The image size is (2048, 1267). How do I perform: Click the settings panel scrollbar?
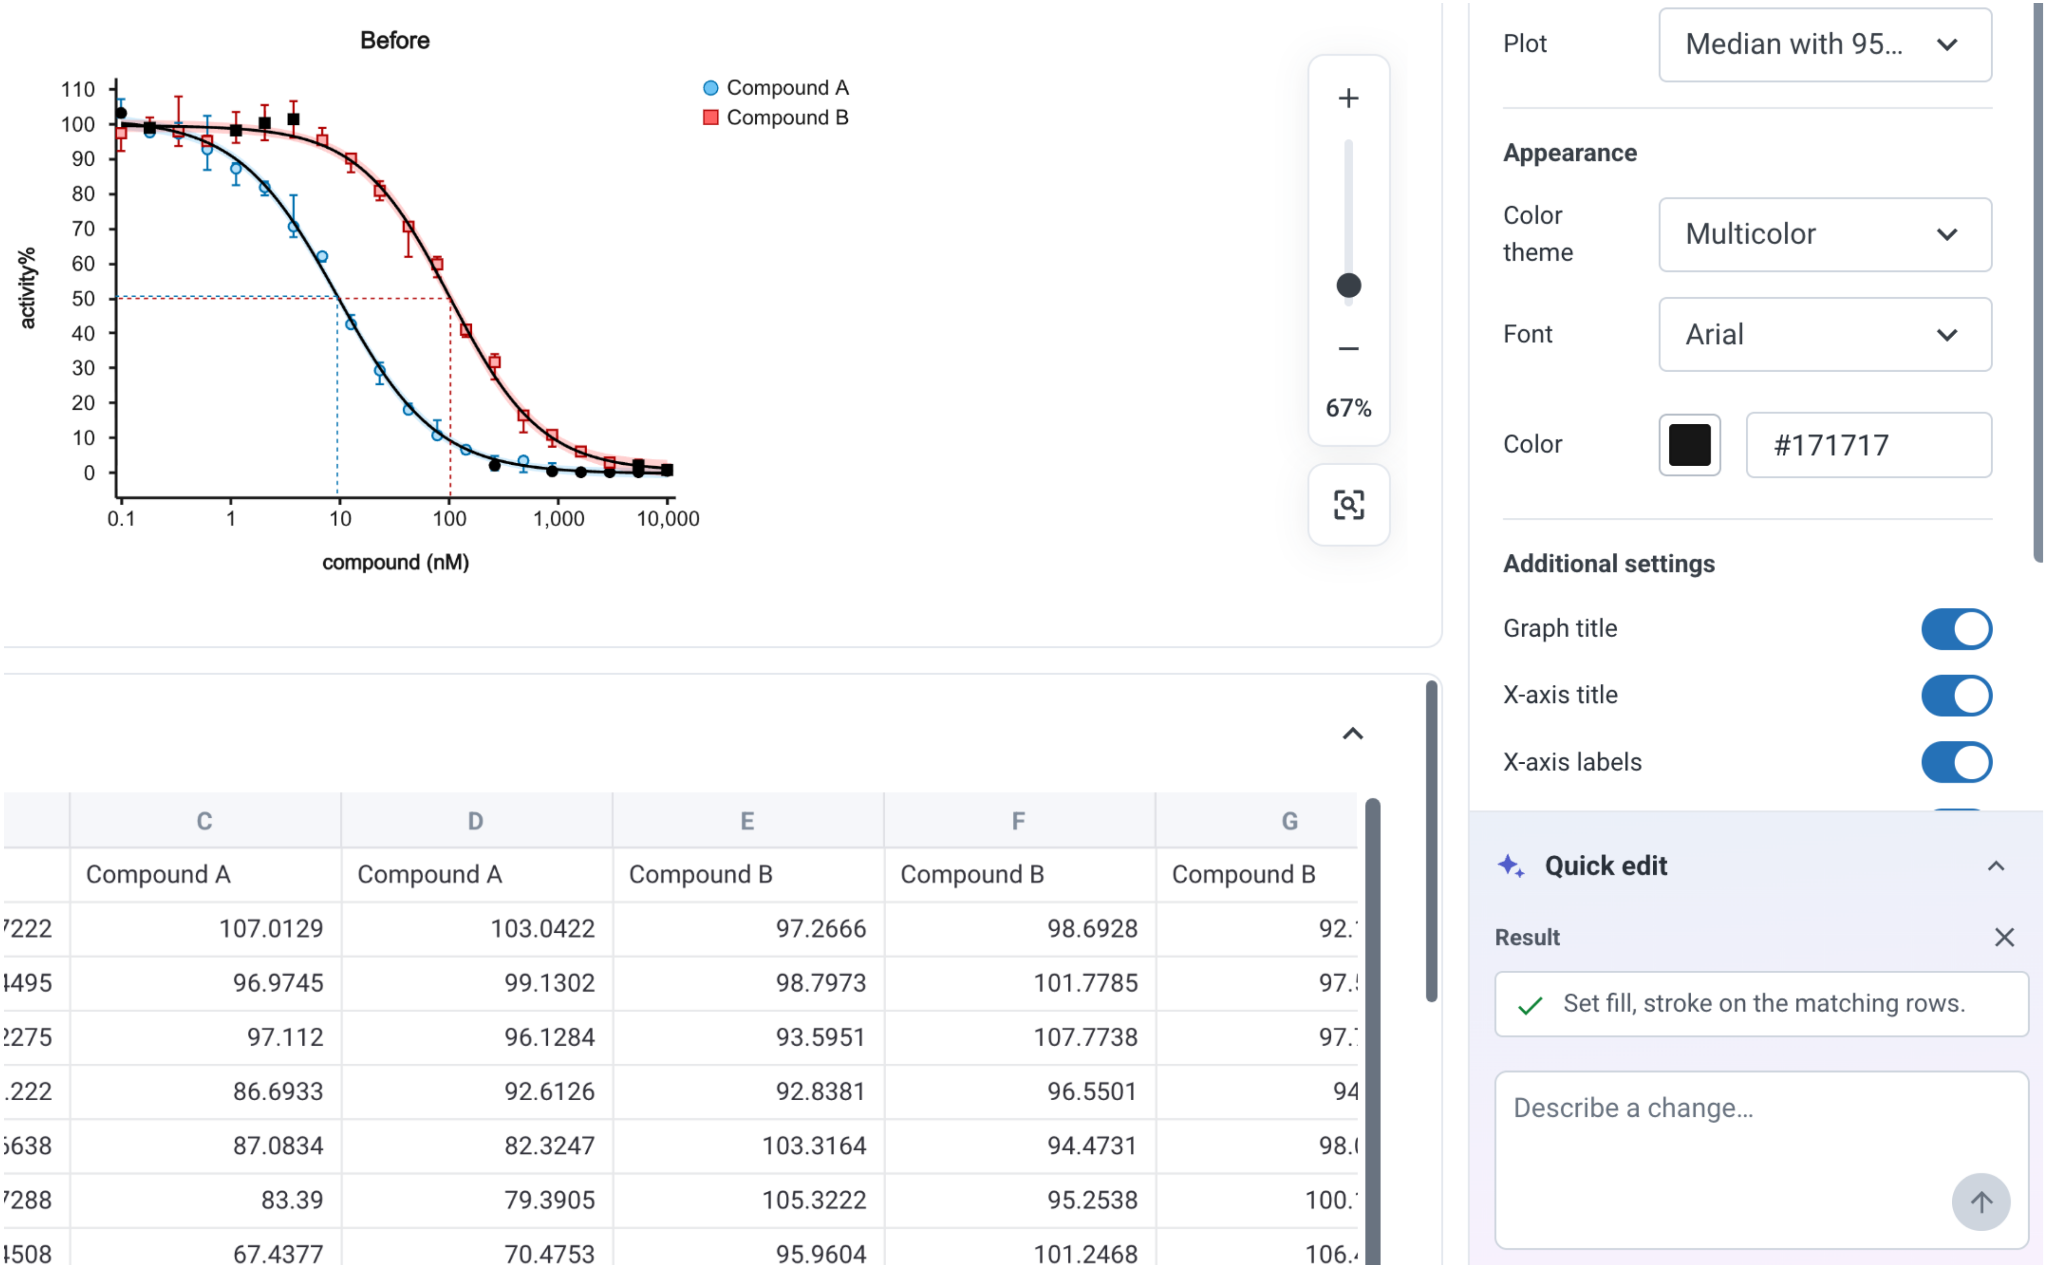[x=2037, y=282]
